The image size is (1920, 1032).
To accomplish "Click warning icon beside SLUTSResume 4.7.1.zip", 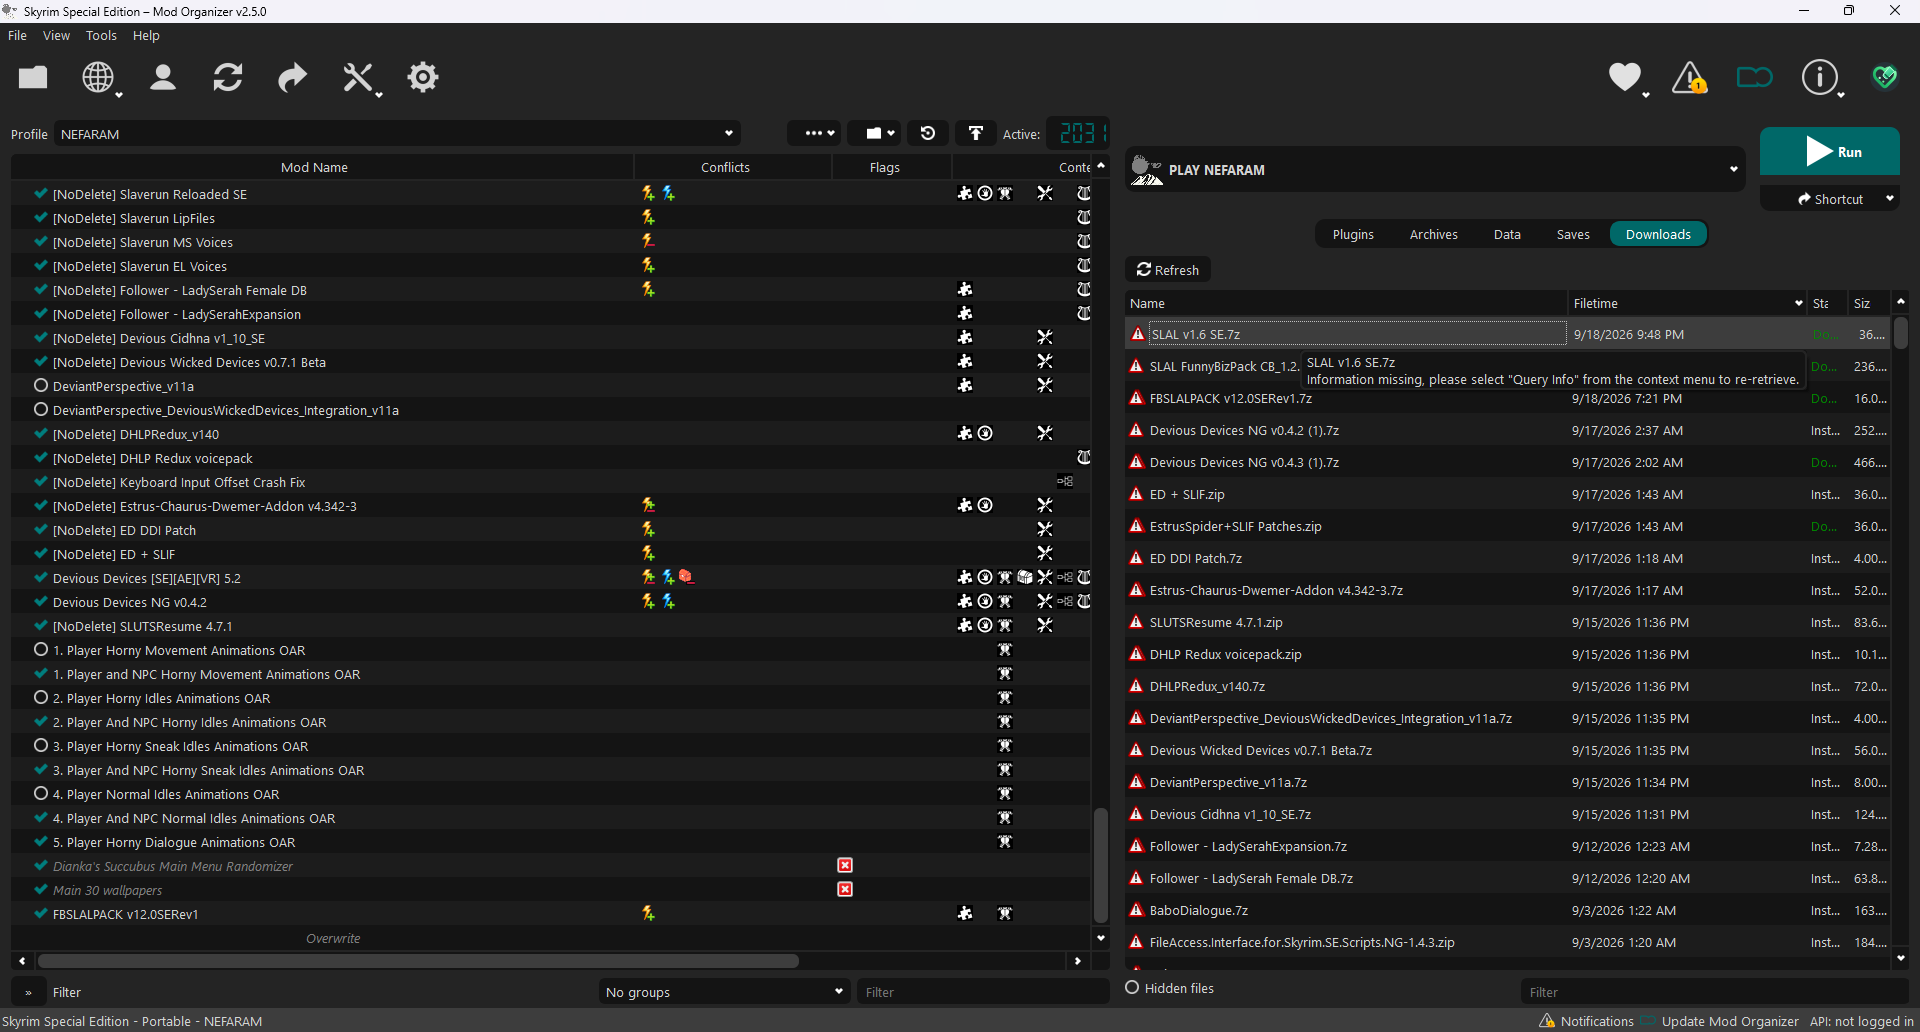I will [x=1136, y=622].
